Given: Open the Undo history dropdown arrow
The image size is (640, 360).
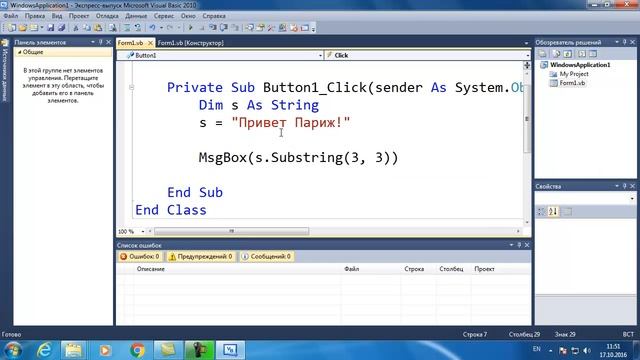Looking at the screenshot, I should pyautogui.click(x=161, y=28).
